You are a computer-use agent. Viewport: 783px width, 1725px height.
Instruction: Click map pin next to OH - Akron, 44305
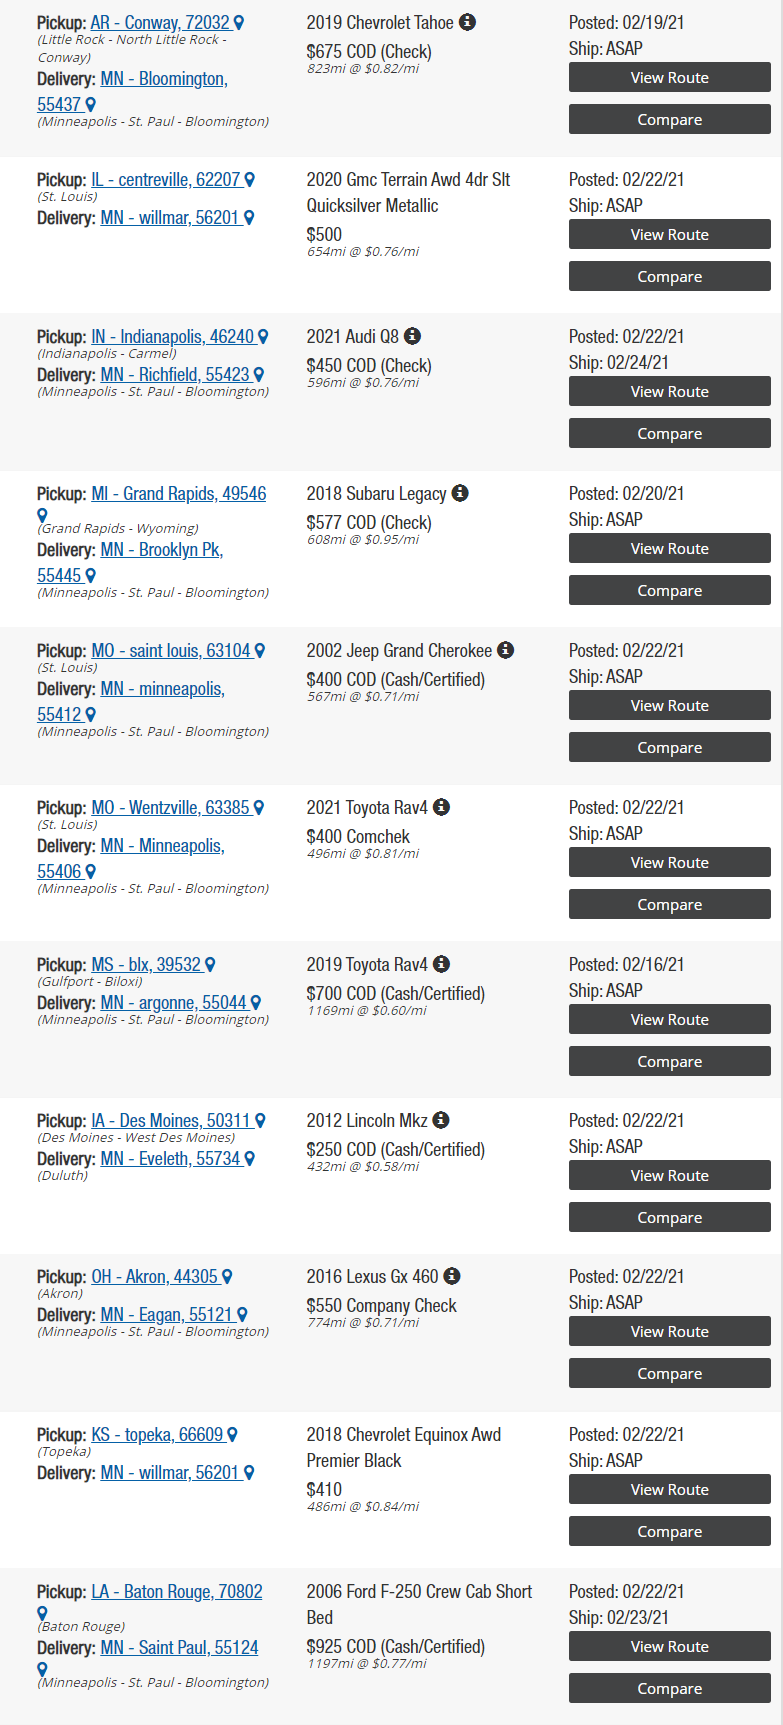point(227,1277)
